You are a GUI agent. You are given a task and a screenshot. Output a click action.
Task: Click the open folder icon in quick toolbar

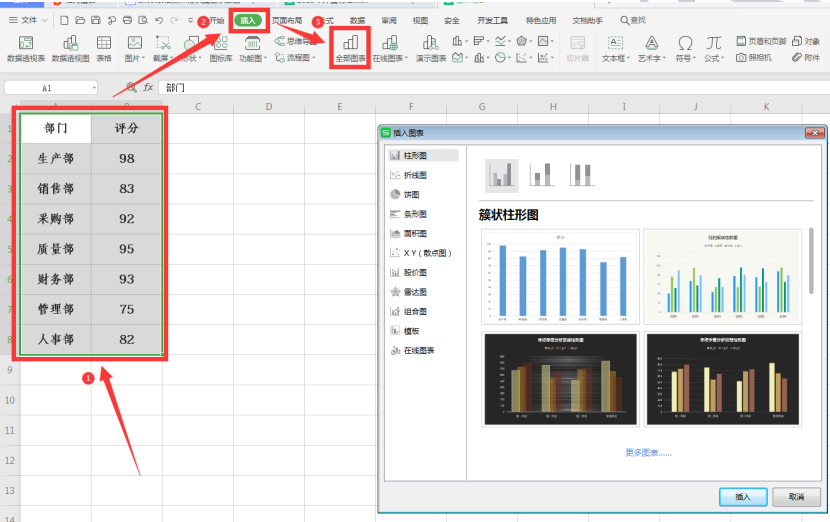click(x=80, y=21)
